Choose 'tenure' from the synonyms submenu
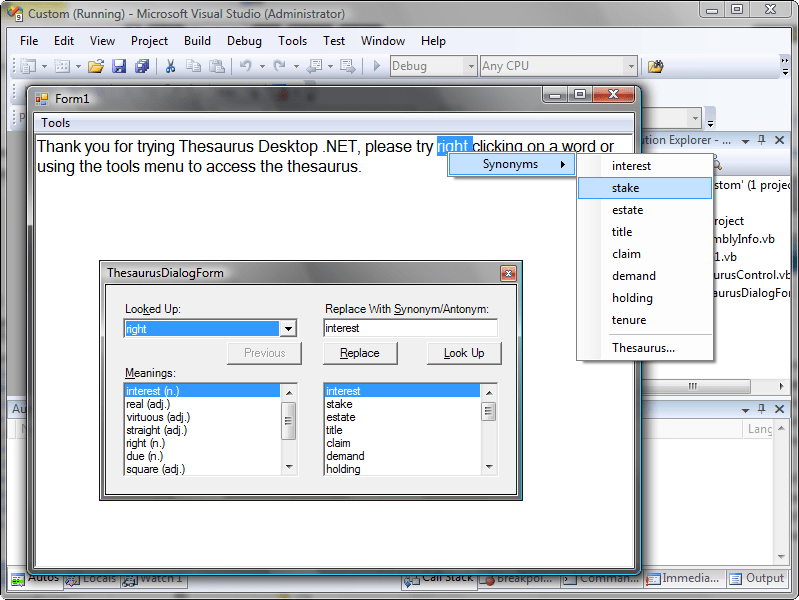The width and height of the screenshot is (799, 600). (645, 320)
